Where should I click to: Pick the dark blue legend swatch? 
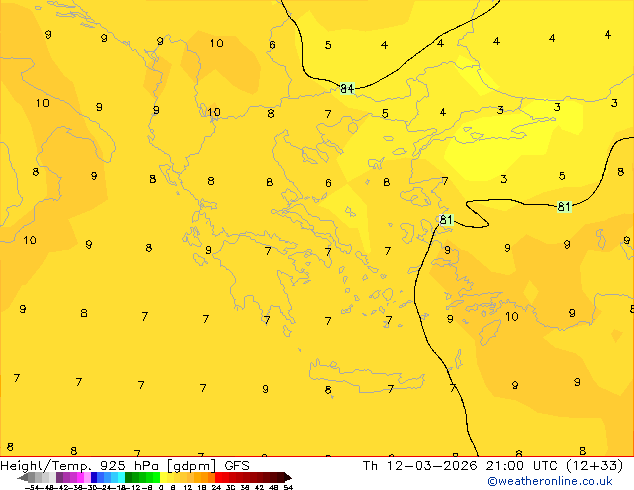[94, 477]
